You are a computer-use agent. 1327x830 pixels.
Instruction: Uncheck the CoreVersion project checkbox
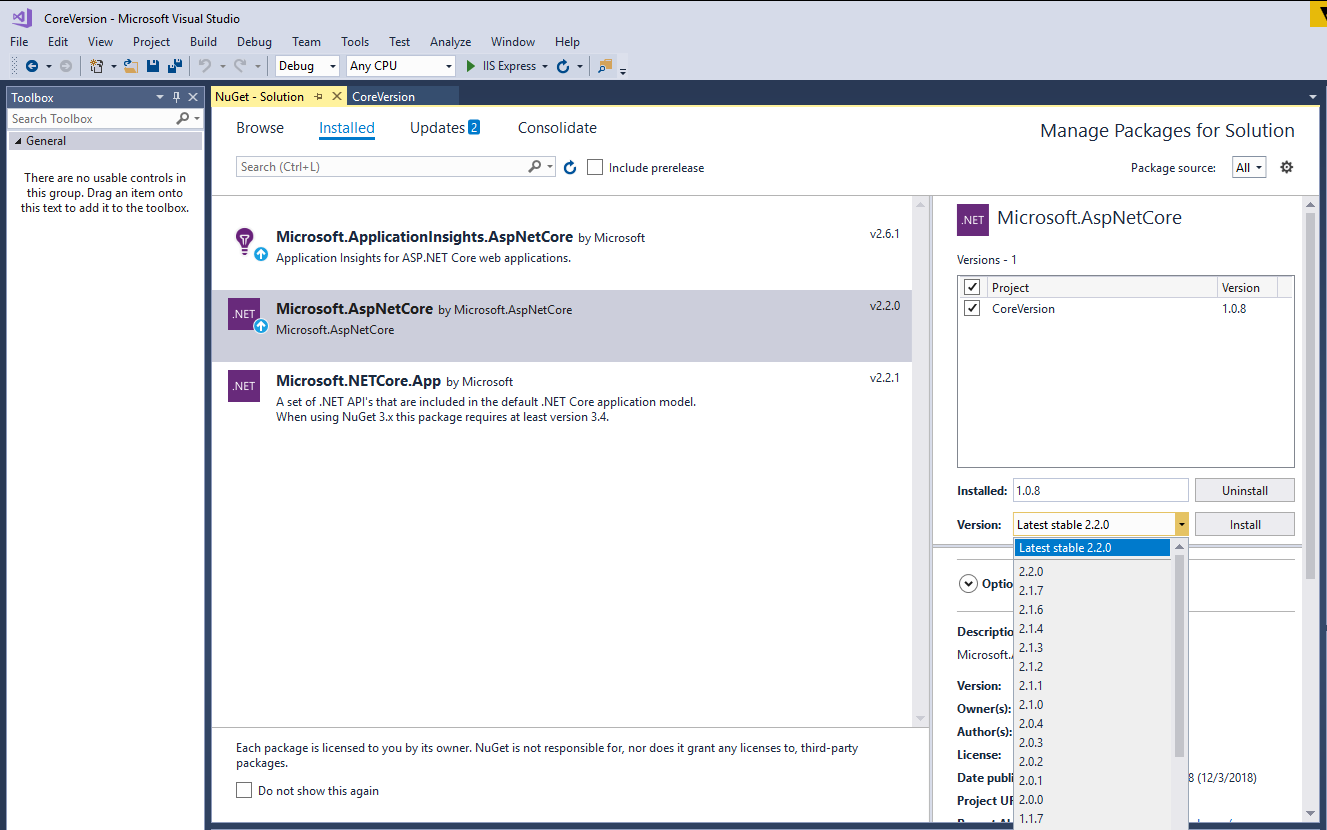click(x=971, y=308)
